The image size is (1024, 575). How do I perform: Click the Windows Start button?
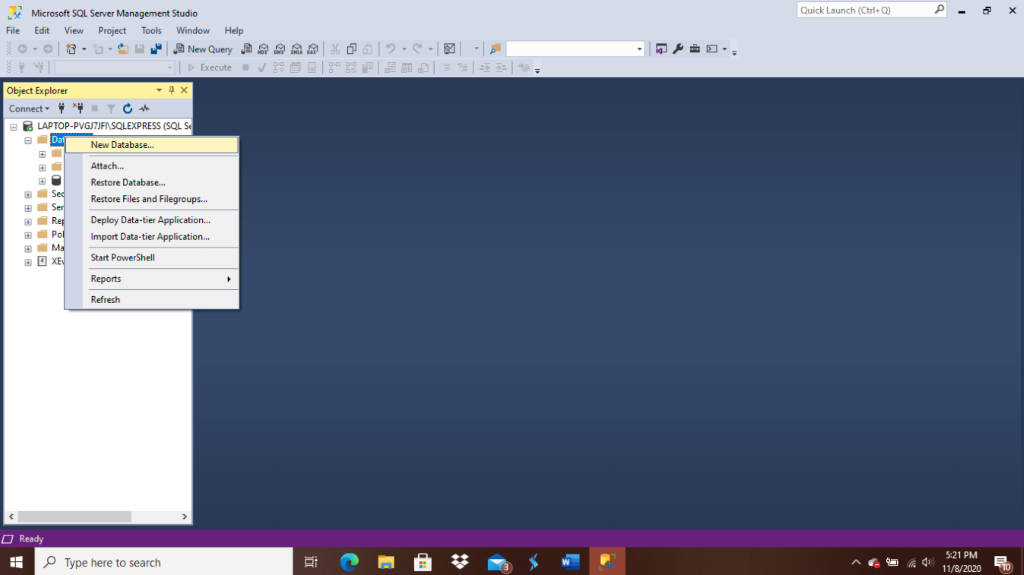point(17,562)
